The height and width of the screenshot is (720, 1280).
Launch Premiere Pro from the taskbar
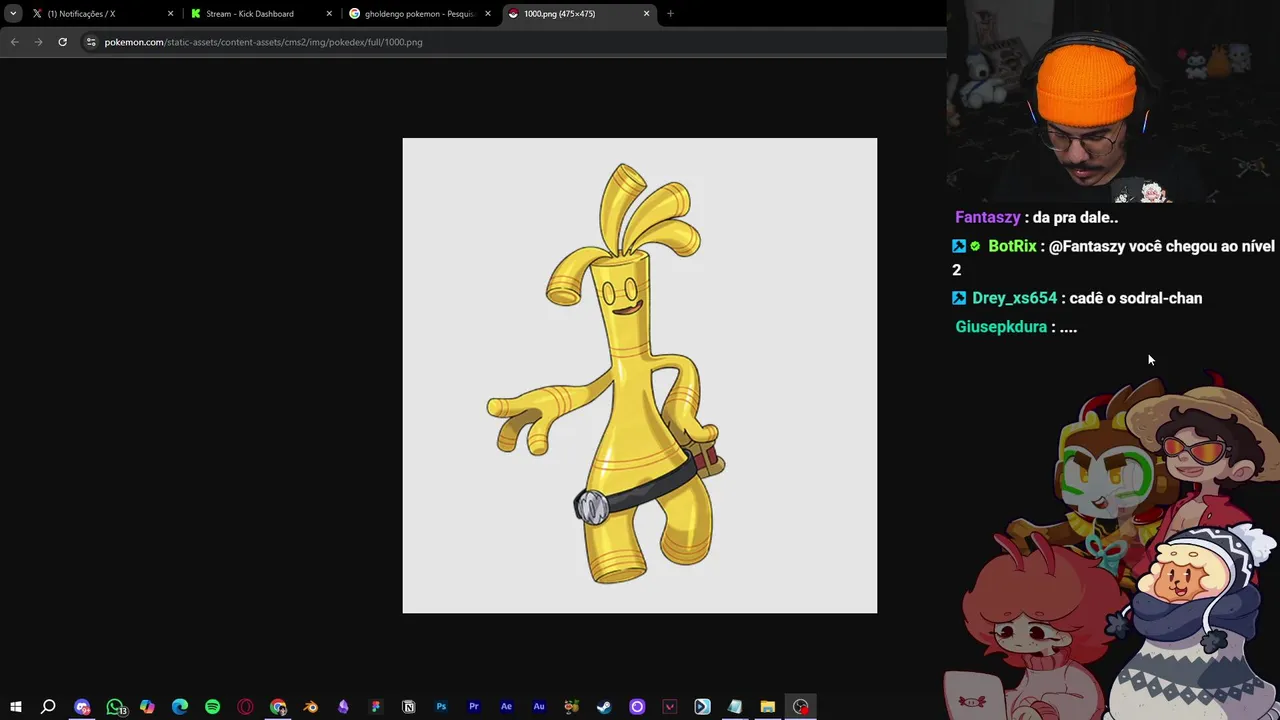click(x=474, y=707)
